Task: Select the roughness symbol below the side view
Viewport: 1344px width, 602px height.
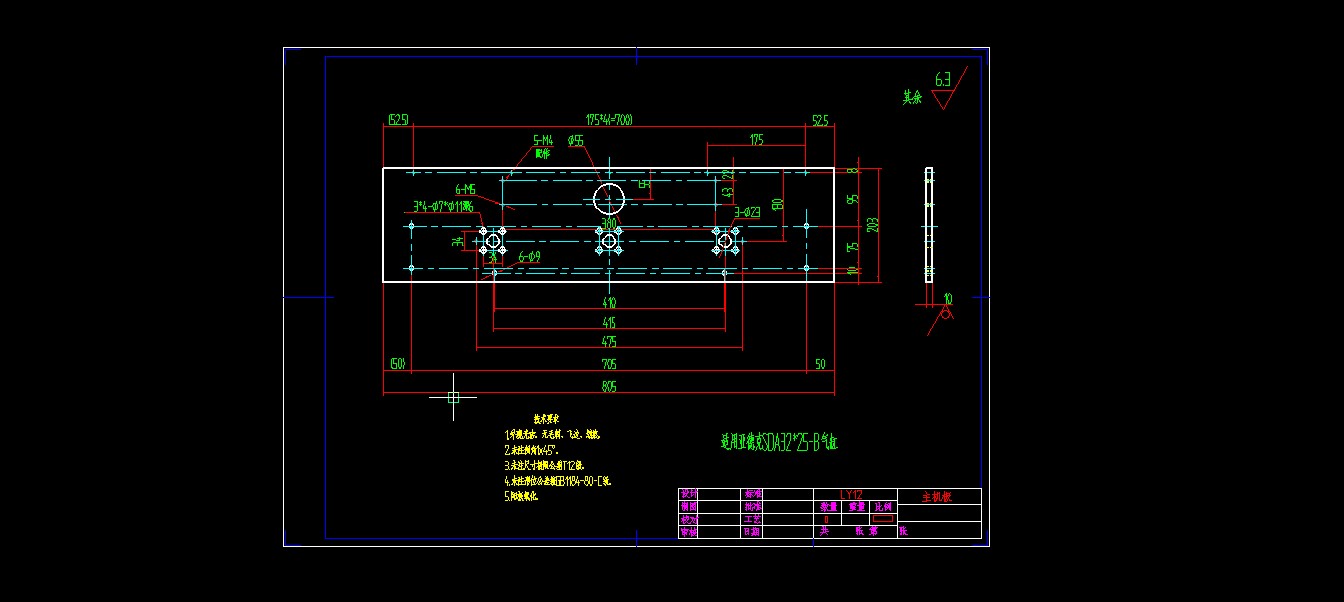Action: coord(944,311)
